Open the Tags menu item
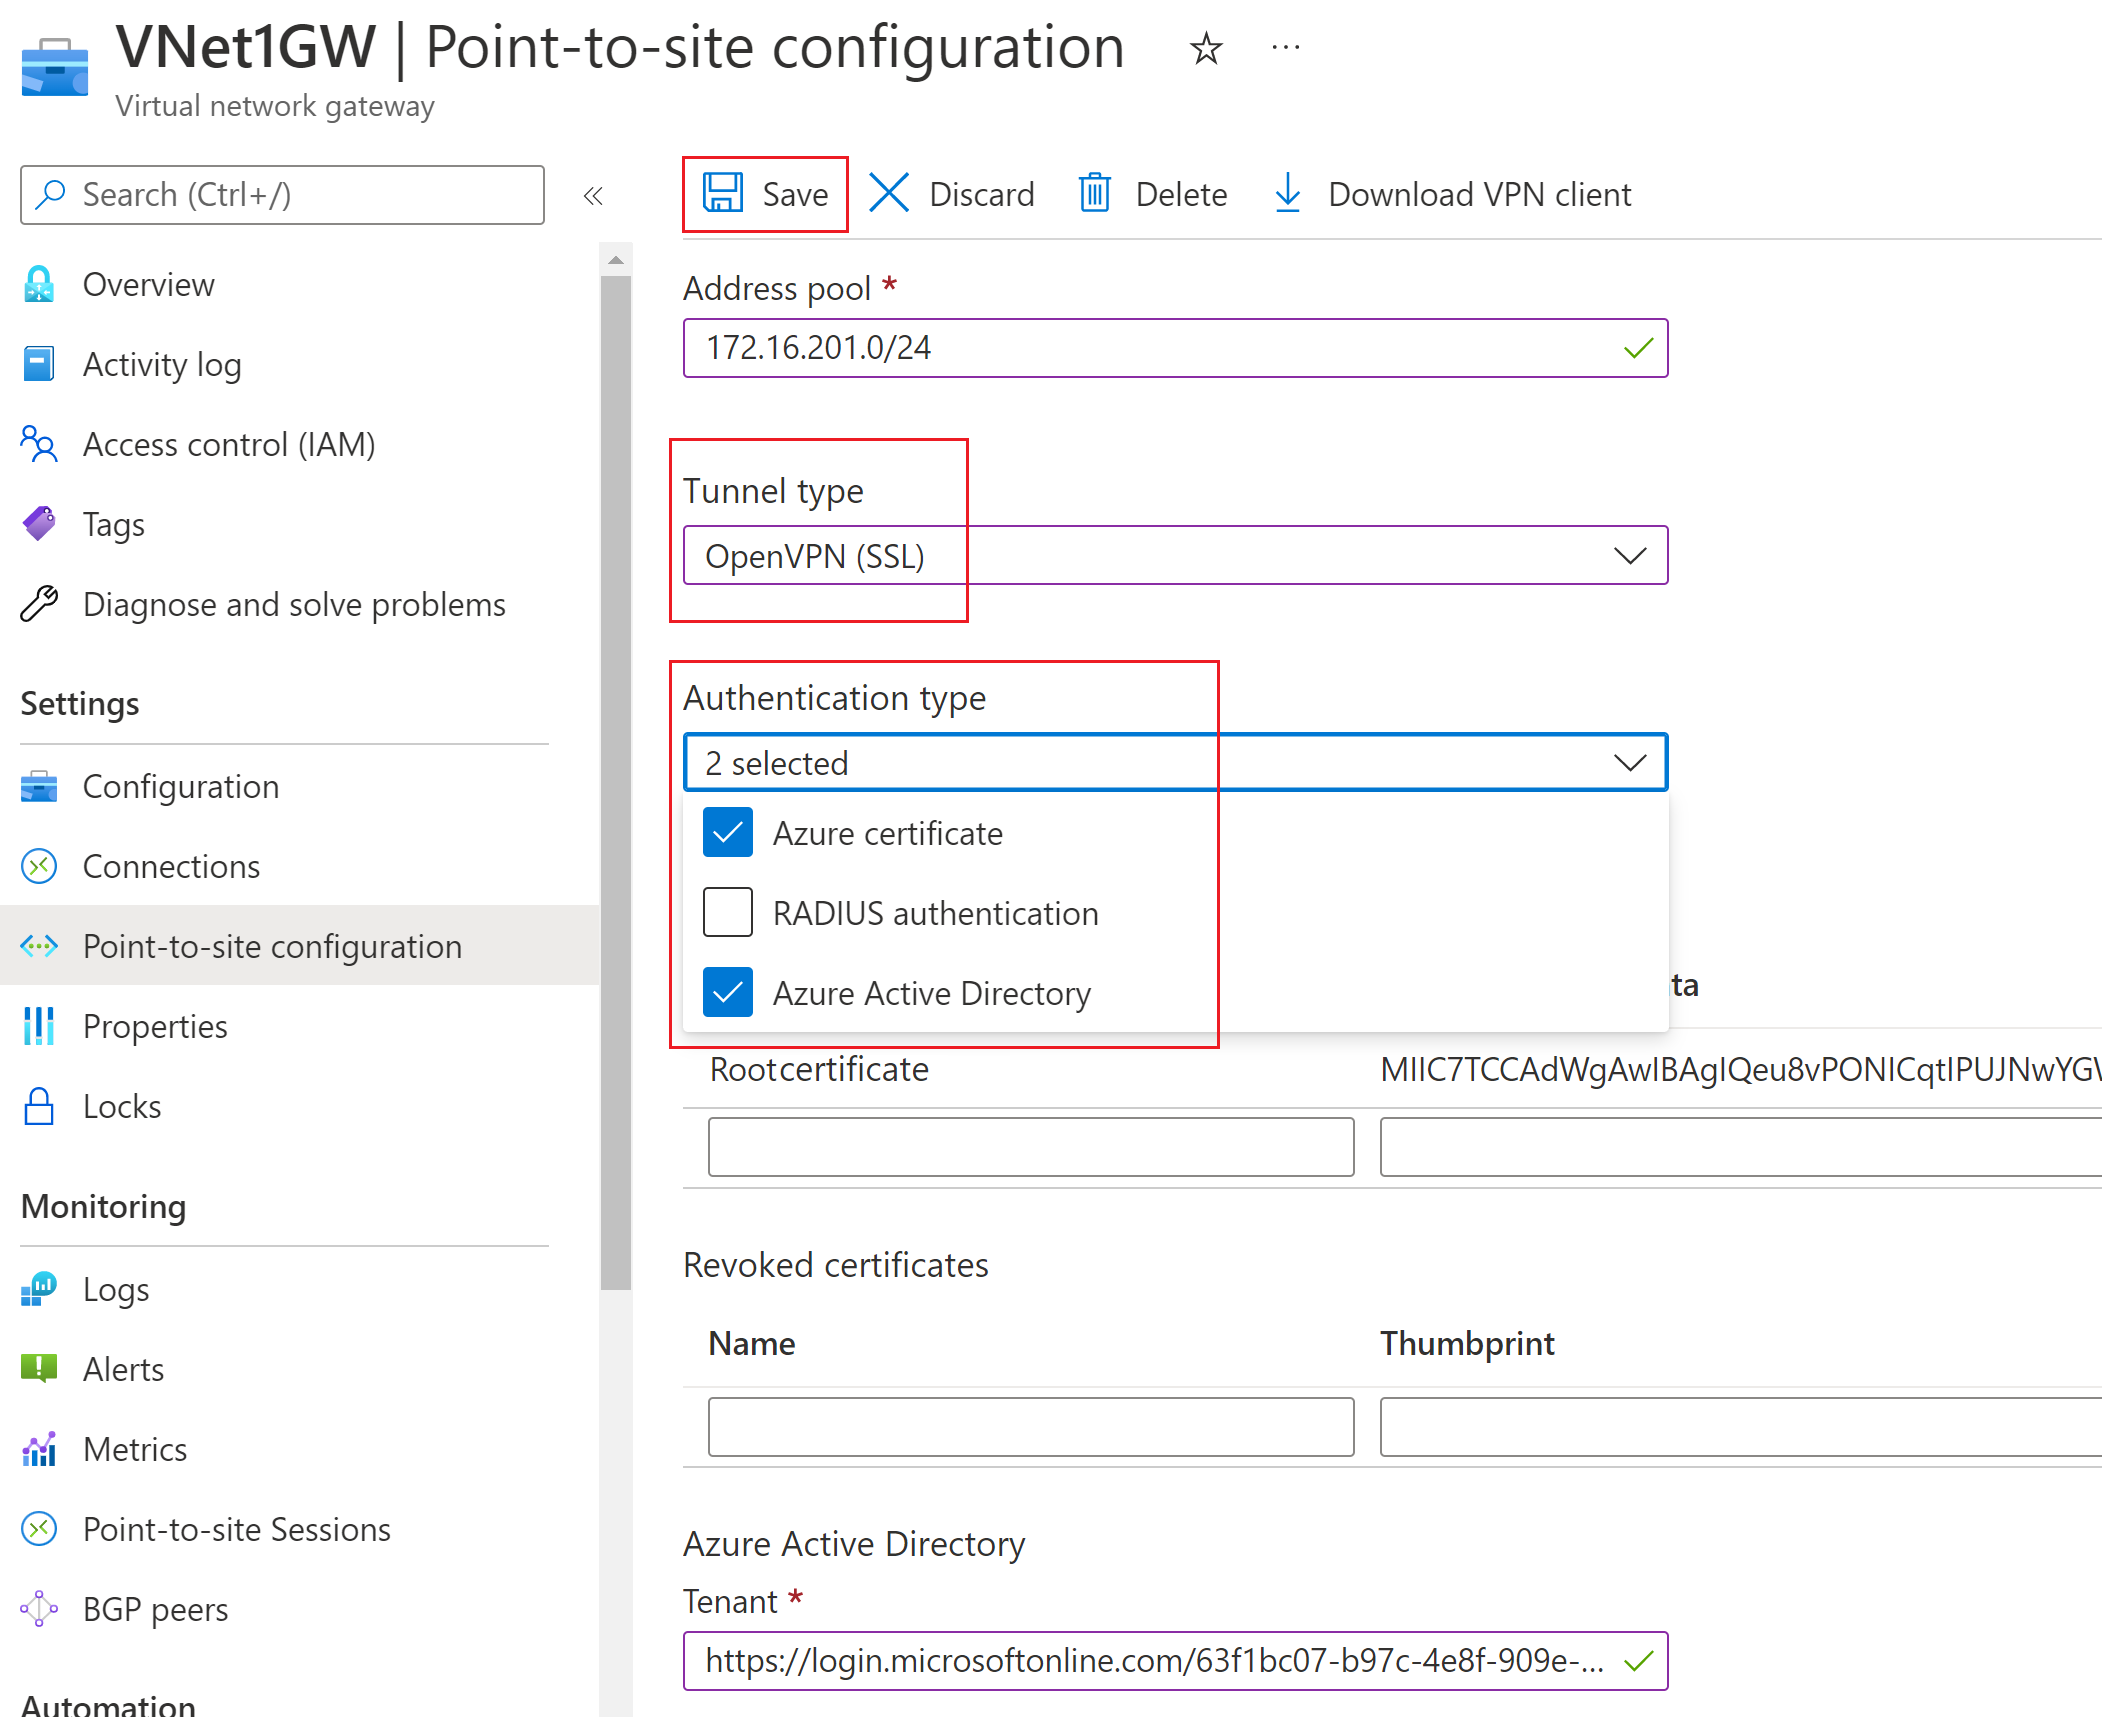The width and height of the screenshot is (2102, 1717). click(x=113, y=524)
